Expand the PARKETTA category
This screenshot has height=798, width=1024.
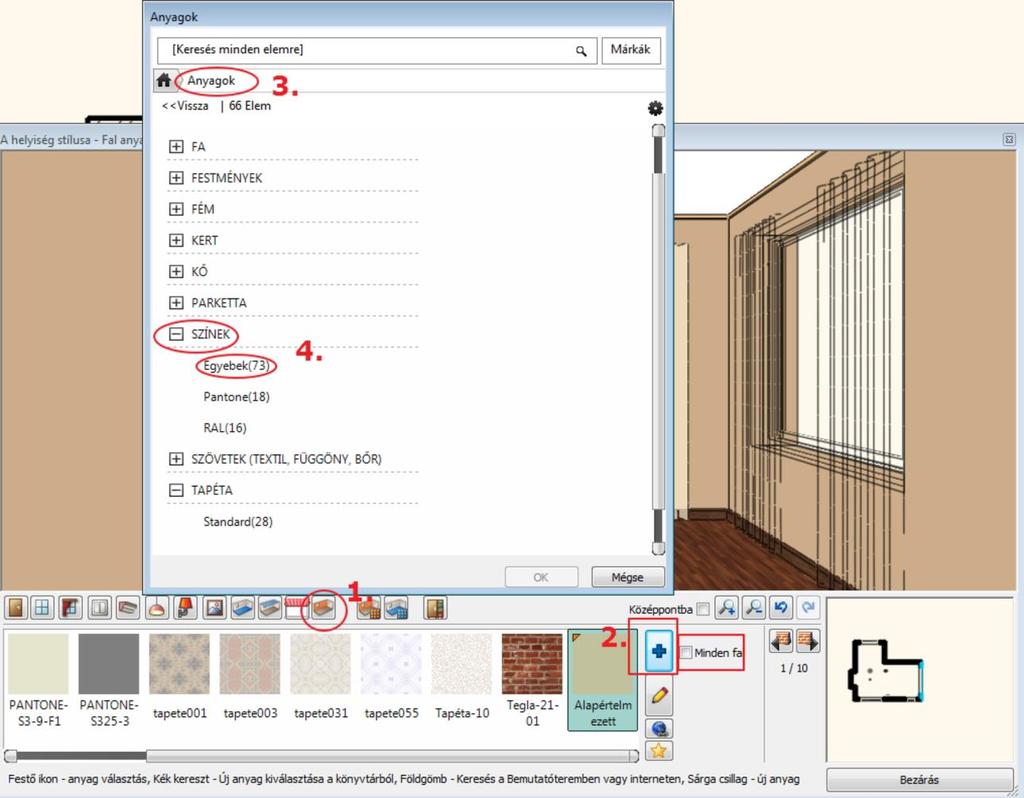[176, 302]
